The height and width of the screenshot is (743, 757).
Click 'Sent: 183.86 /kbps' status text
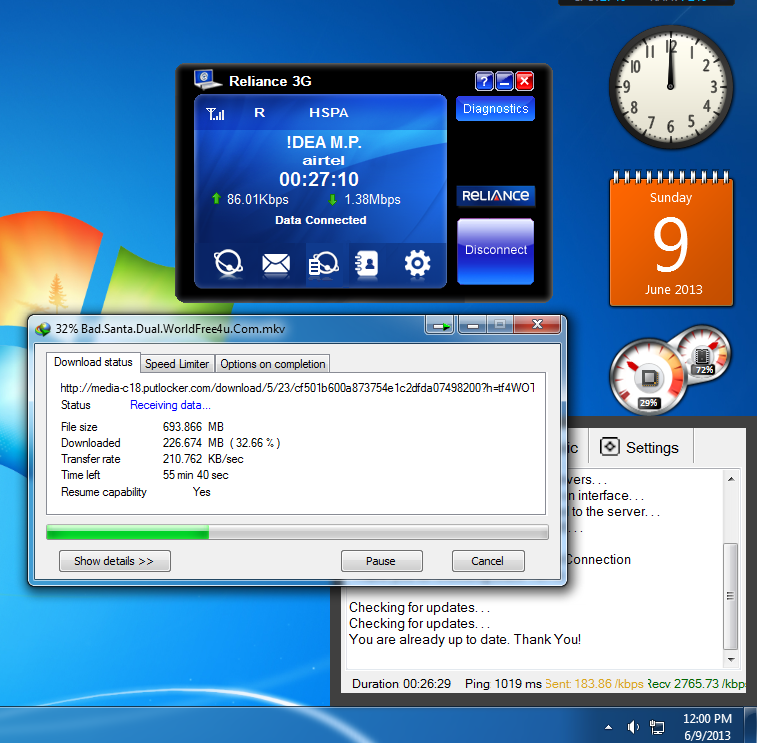[594, 684]
